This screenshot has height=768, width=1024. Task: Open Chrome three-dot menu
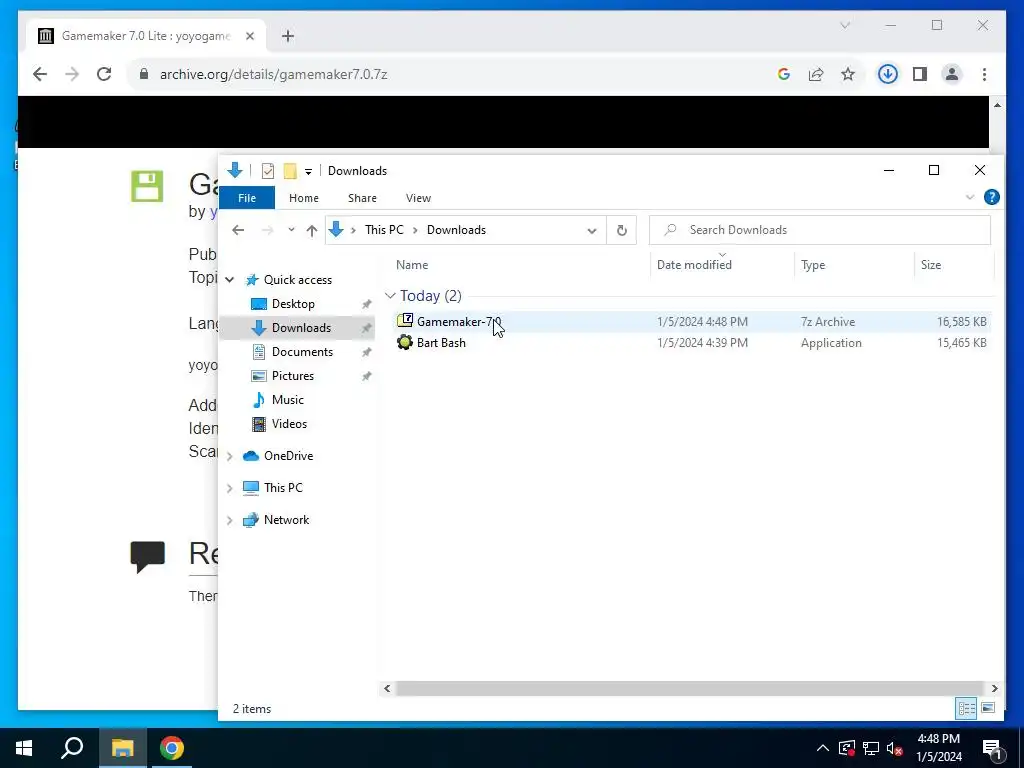[984, 74]
